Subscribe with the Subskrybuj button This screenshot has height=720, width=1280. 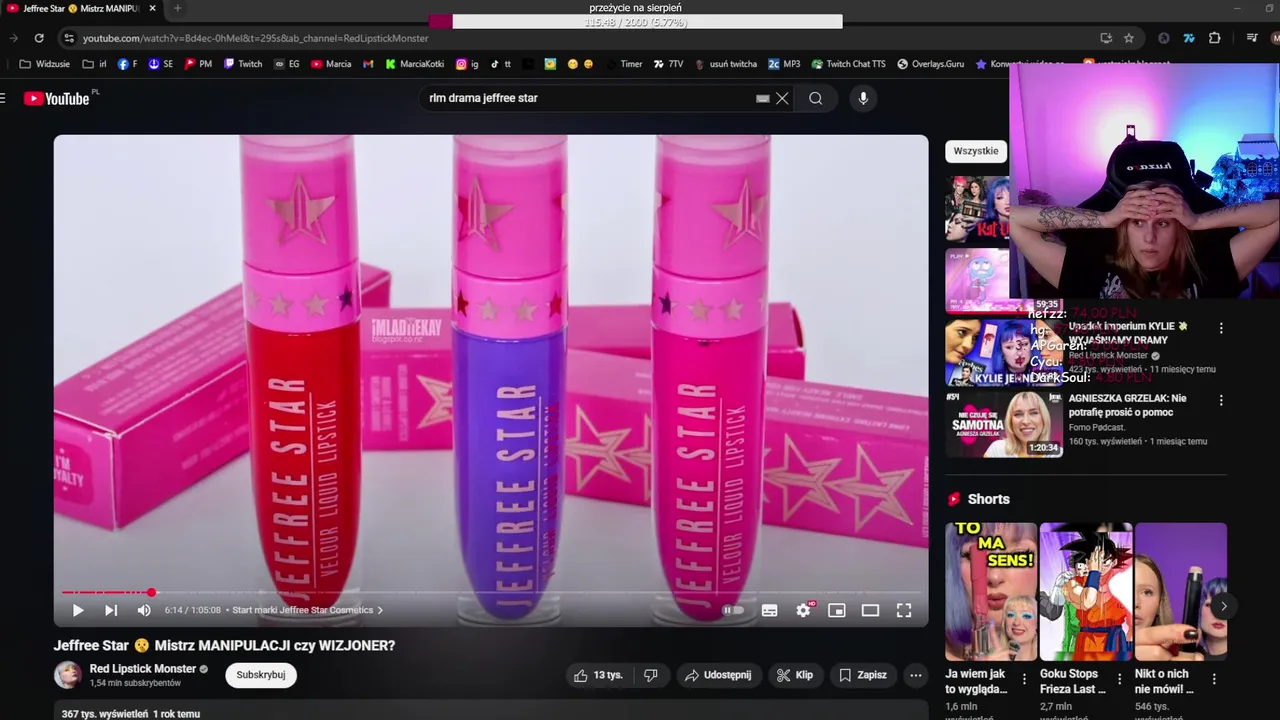click(261, 675)
